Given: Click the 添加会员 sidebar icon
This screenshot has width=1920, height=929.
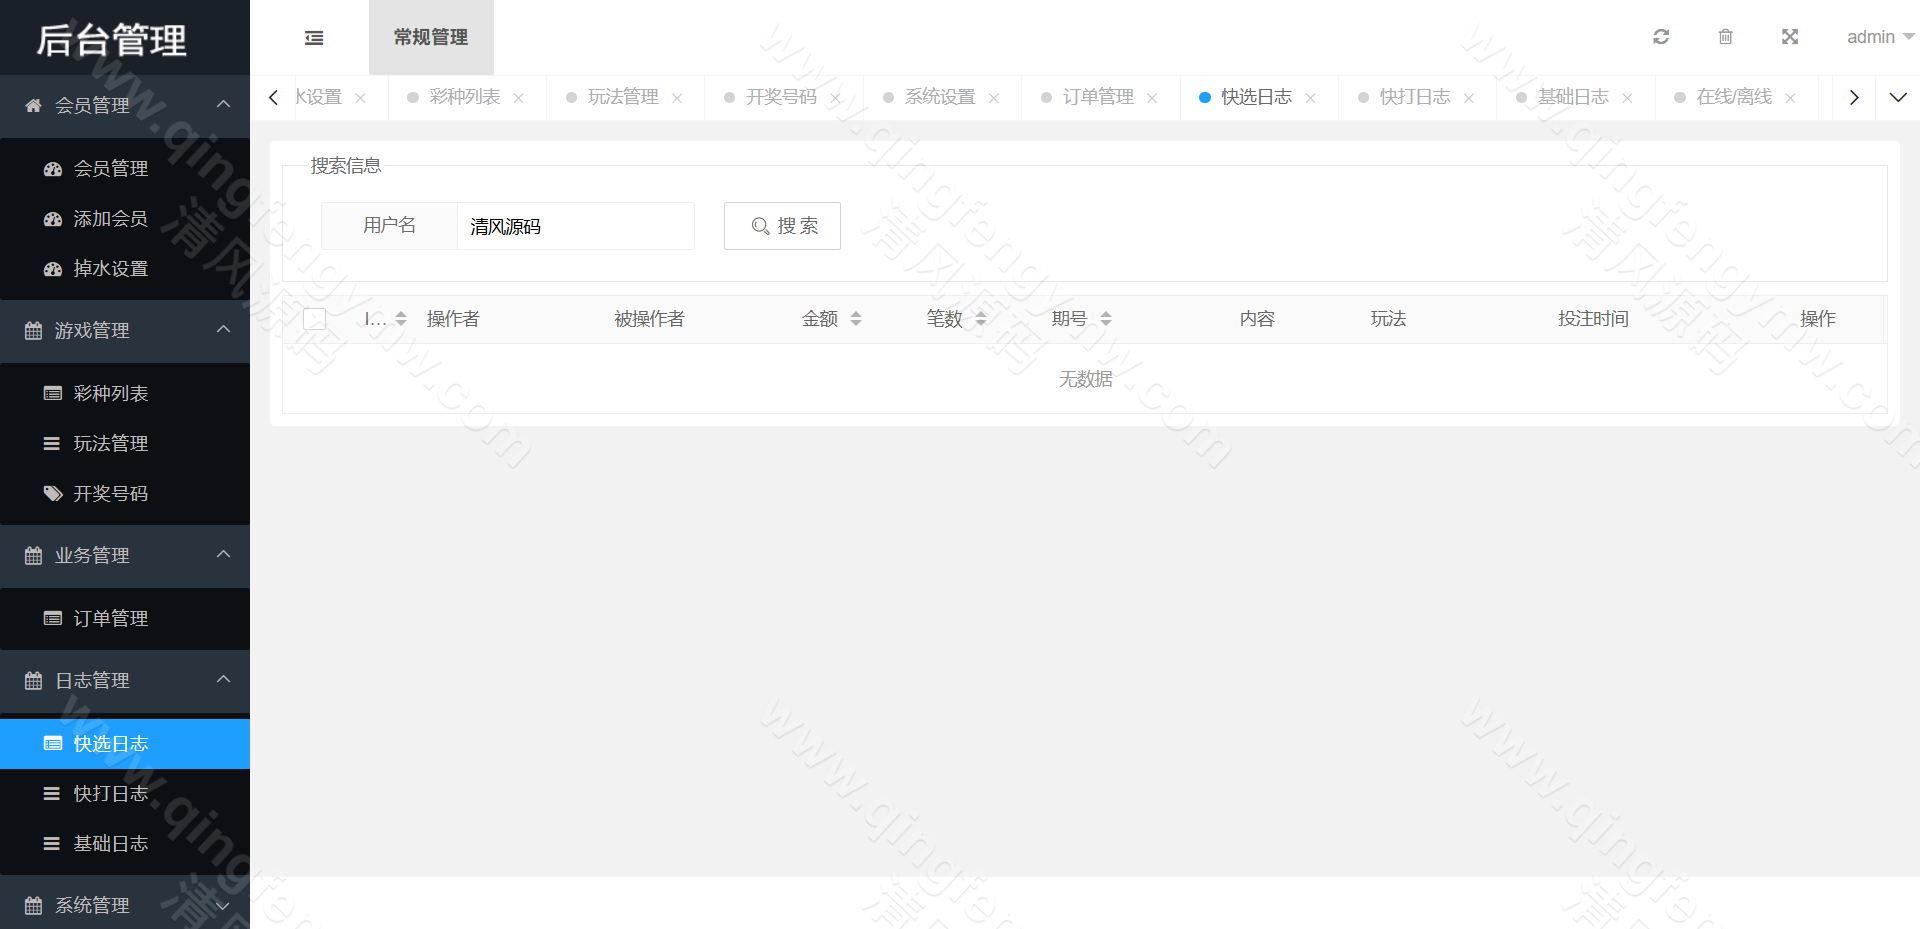Looking at the screenshot, I should 53,218.
